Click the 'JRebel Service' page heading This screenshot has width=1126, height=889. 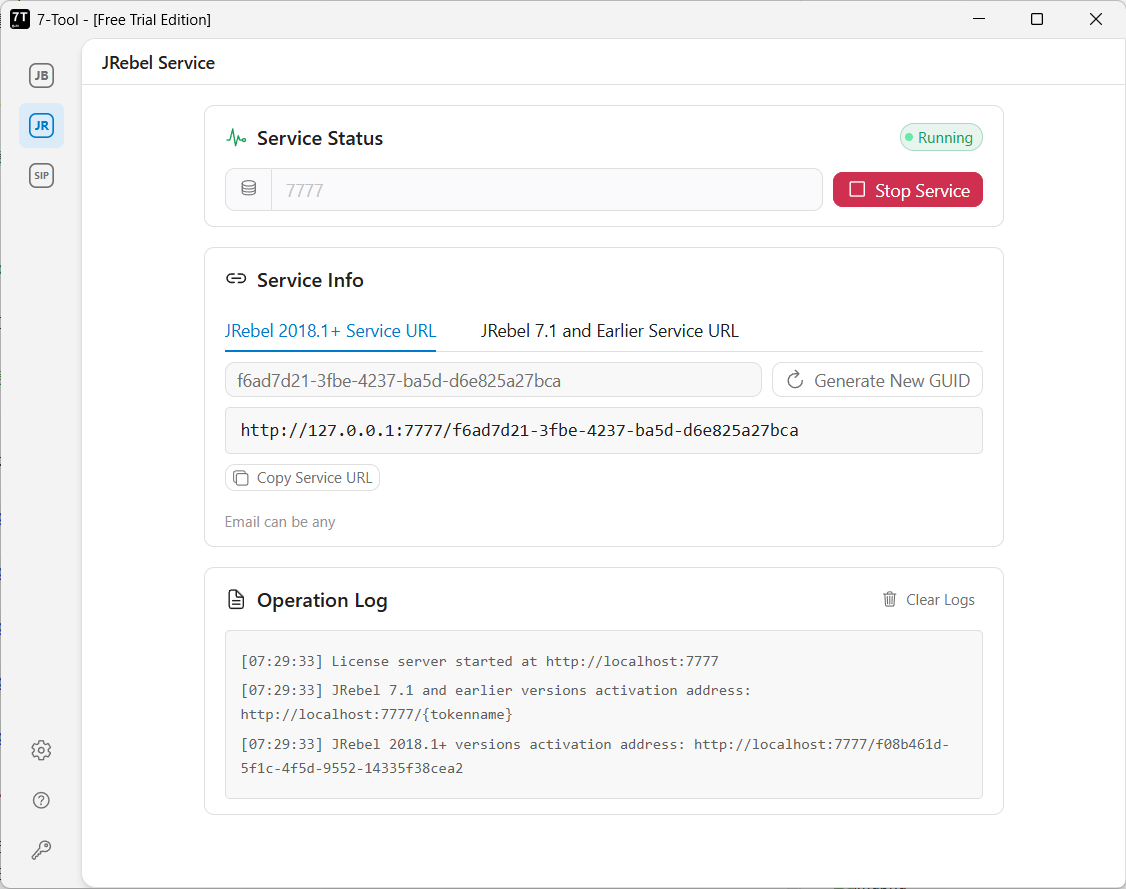(158, 62)
